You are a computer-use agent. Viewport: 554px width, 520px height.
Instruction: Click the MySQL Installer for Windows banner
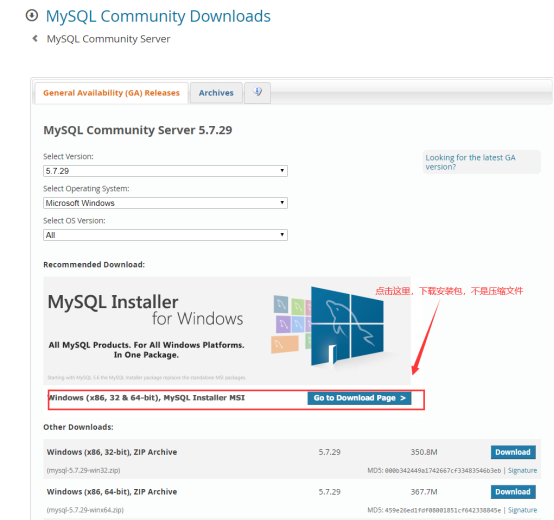pos(227,330)
